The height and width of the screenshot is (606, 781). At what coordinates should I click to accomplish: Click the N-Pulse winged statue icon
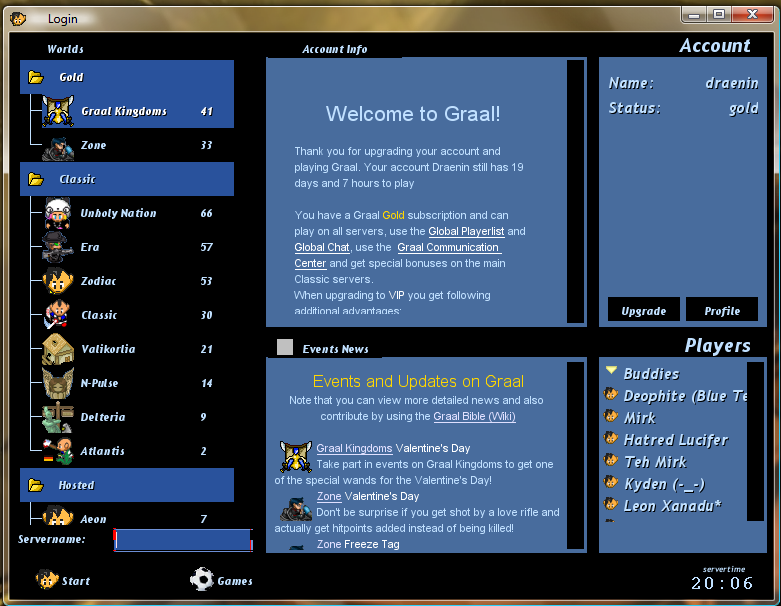(x=58, y=382)
